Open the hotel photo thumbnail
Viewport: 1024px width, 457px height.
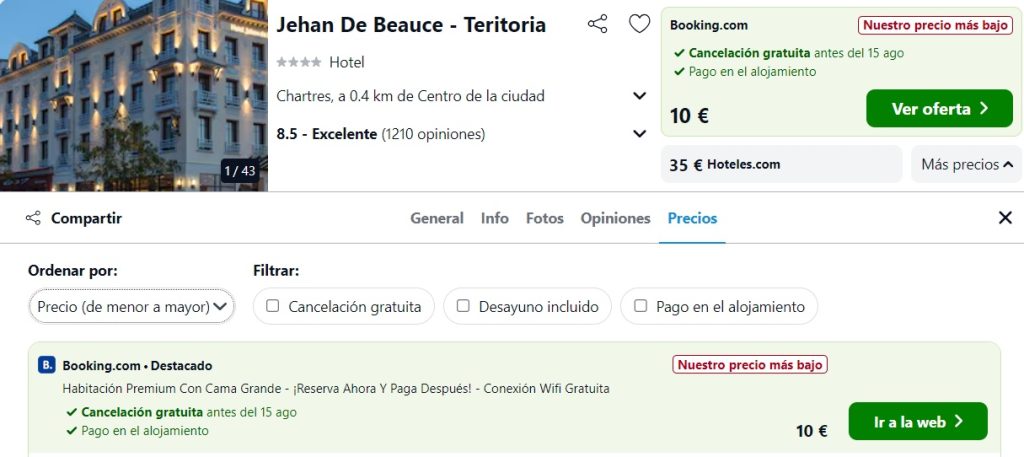134,95
